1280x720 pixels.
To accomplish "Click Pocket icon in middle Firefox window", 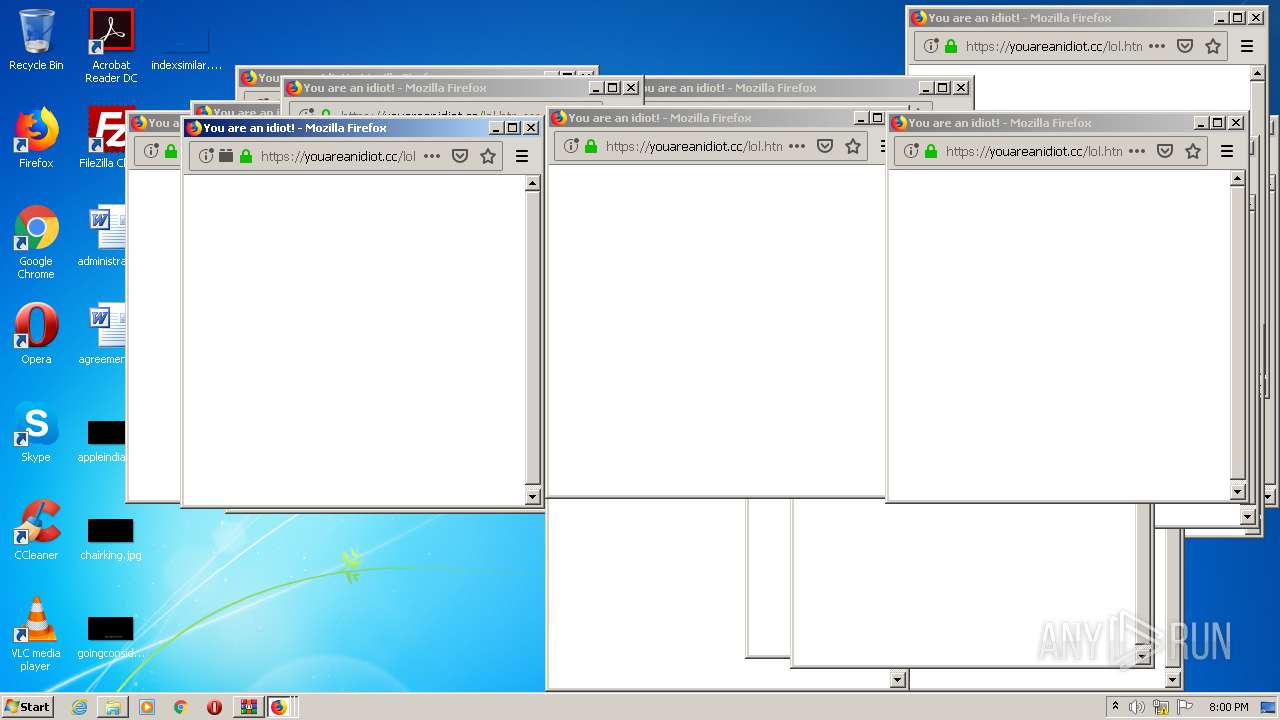I will [x=825, y=146].
